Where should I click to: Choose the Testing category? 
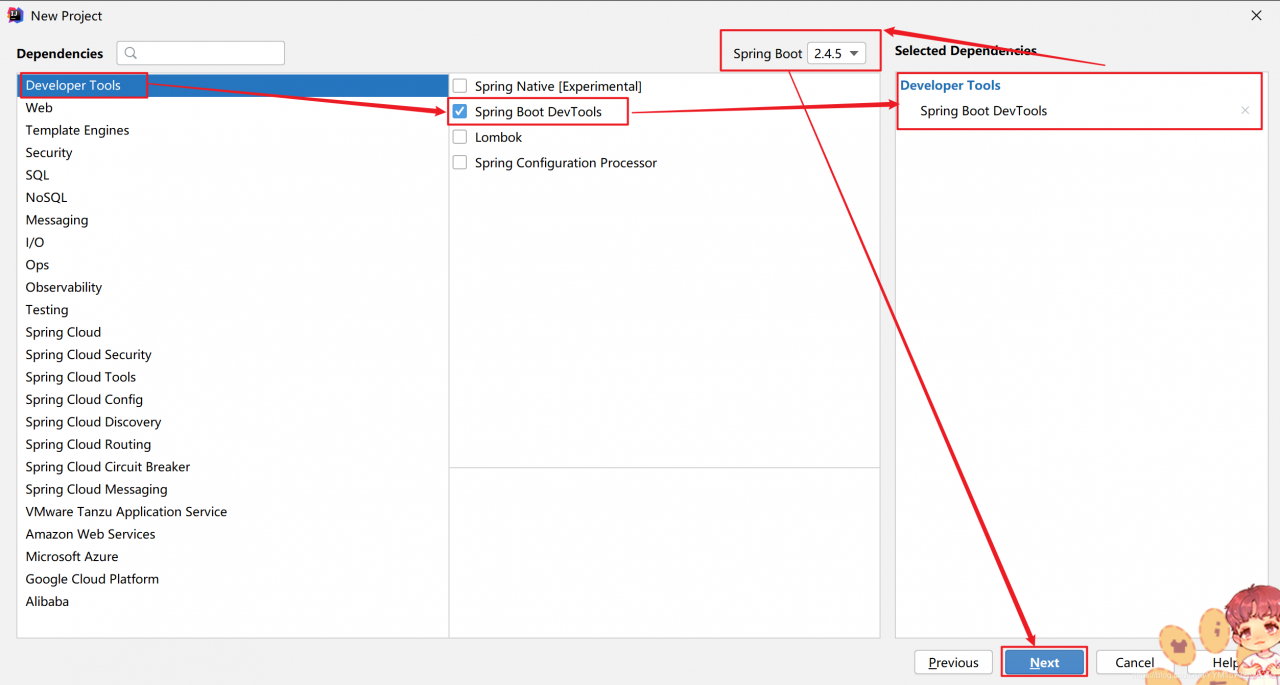coord(232,310)
